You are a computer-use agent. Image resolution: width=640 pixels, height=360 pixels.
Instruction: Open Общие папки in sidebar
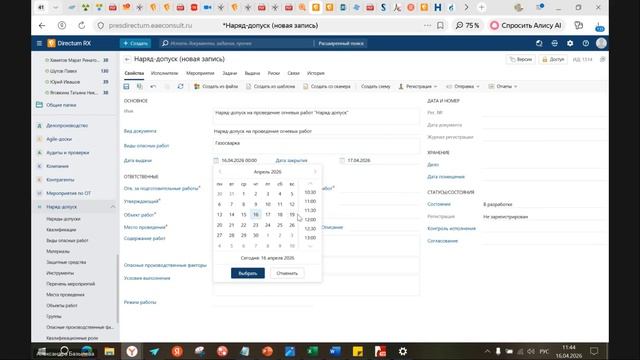(61, 105)
